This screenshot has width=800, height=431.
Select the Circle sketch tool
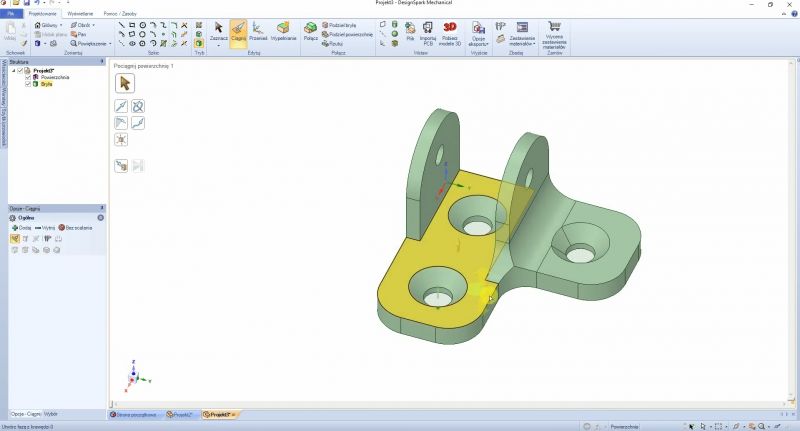pos(143,25)
